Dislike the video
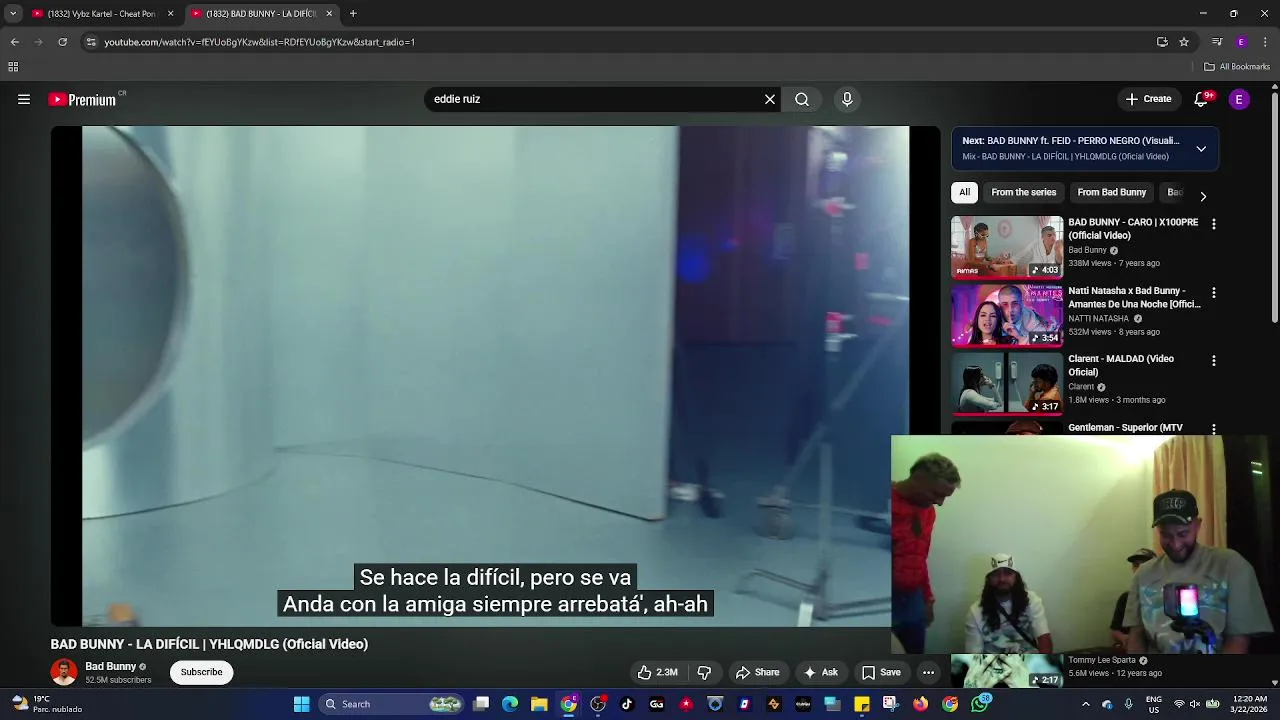 (704, 672)
